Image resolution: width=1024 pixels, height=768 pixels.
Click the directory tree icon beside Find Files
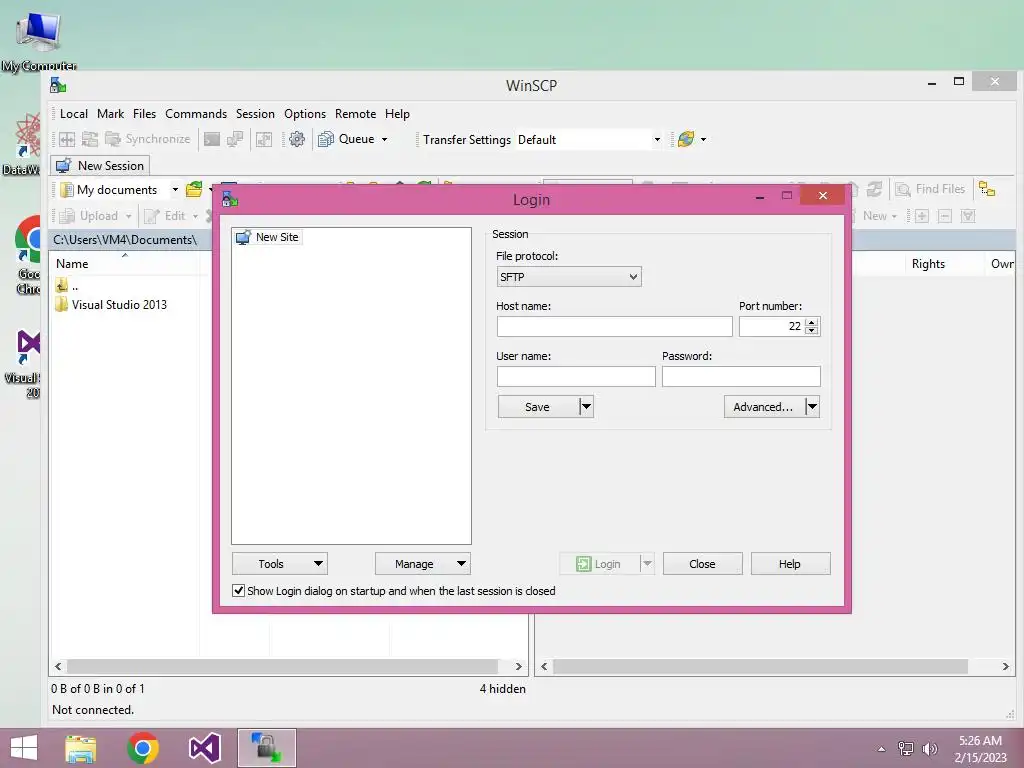987,189
